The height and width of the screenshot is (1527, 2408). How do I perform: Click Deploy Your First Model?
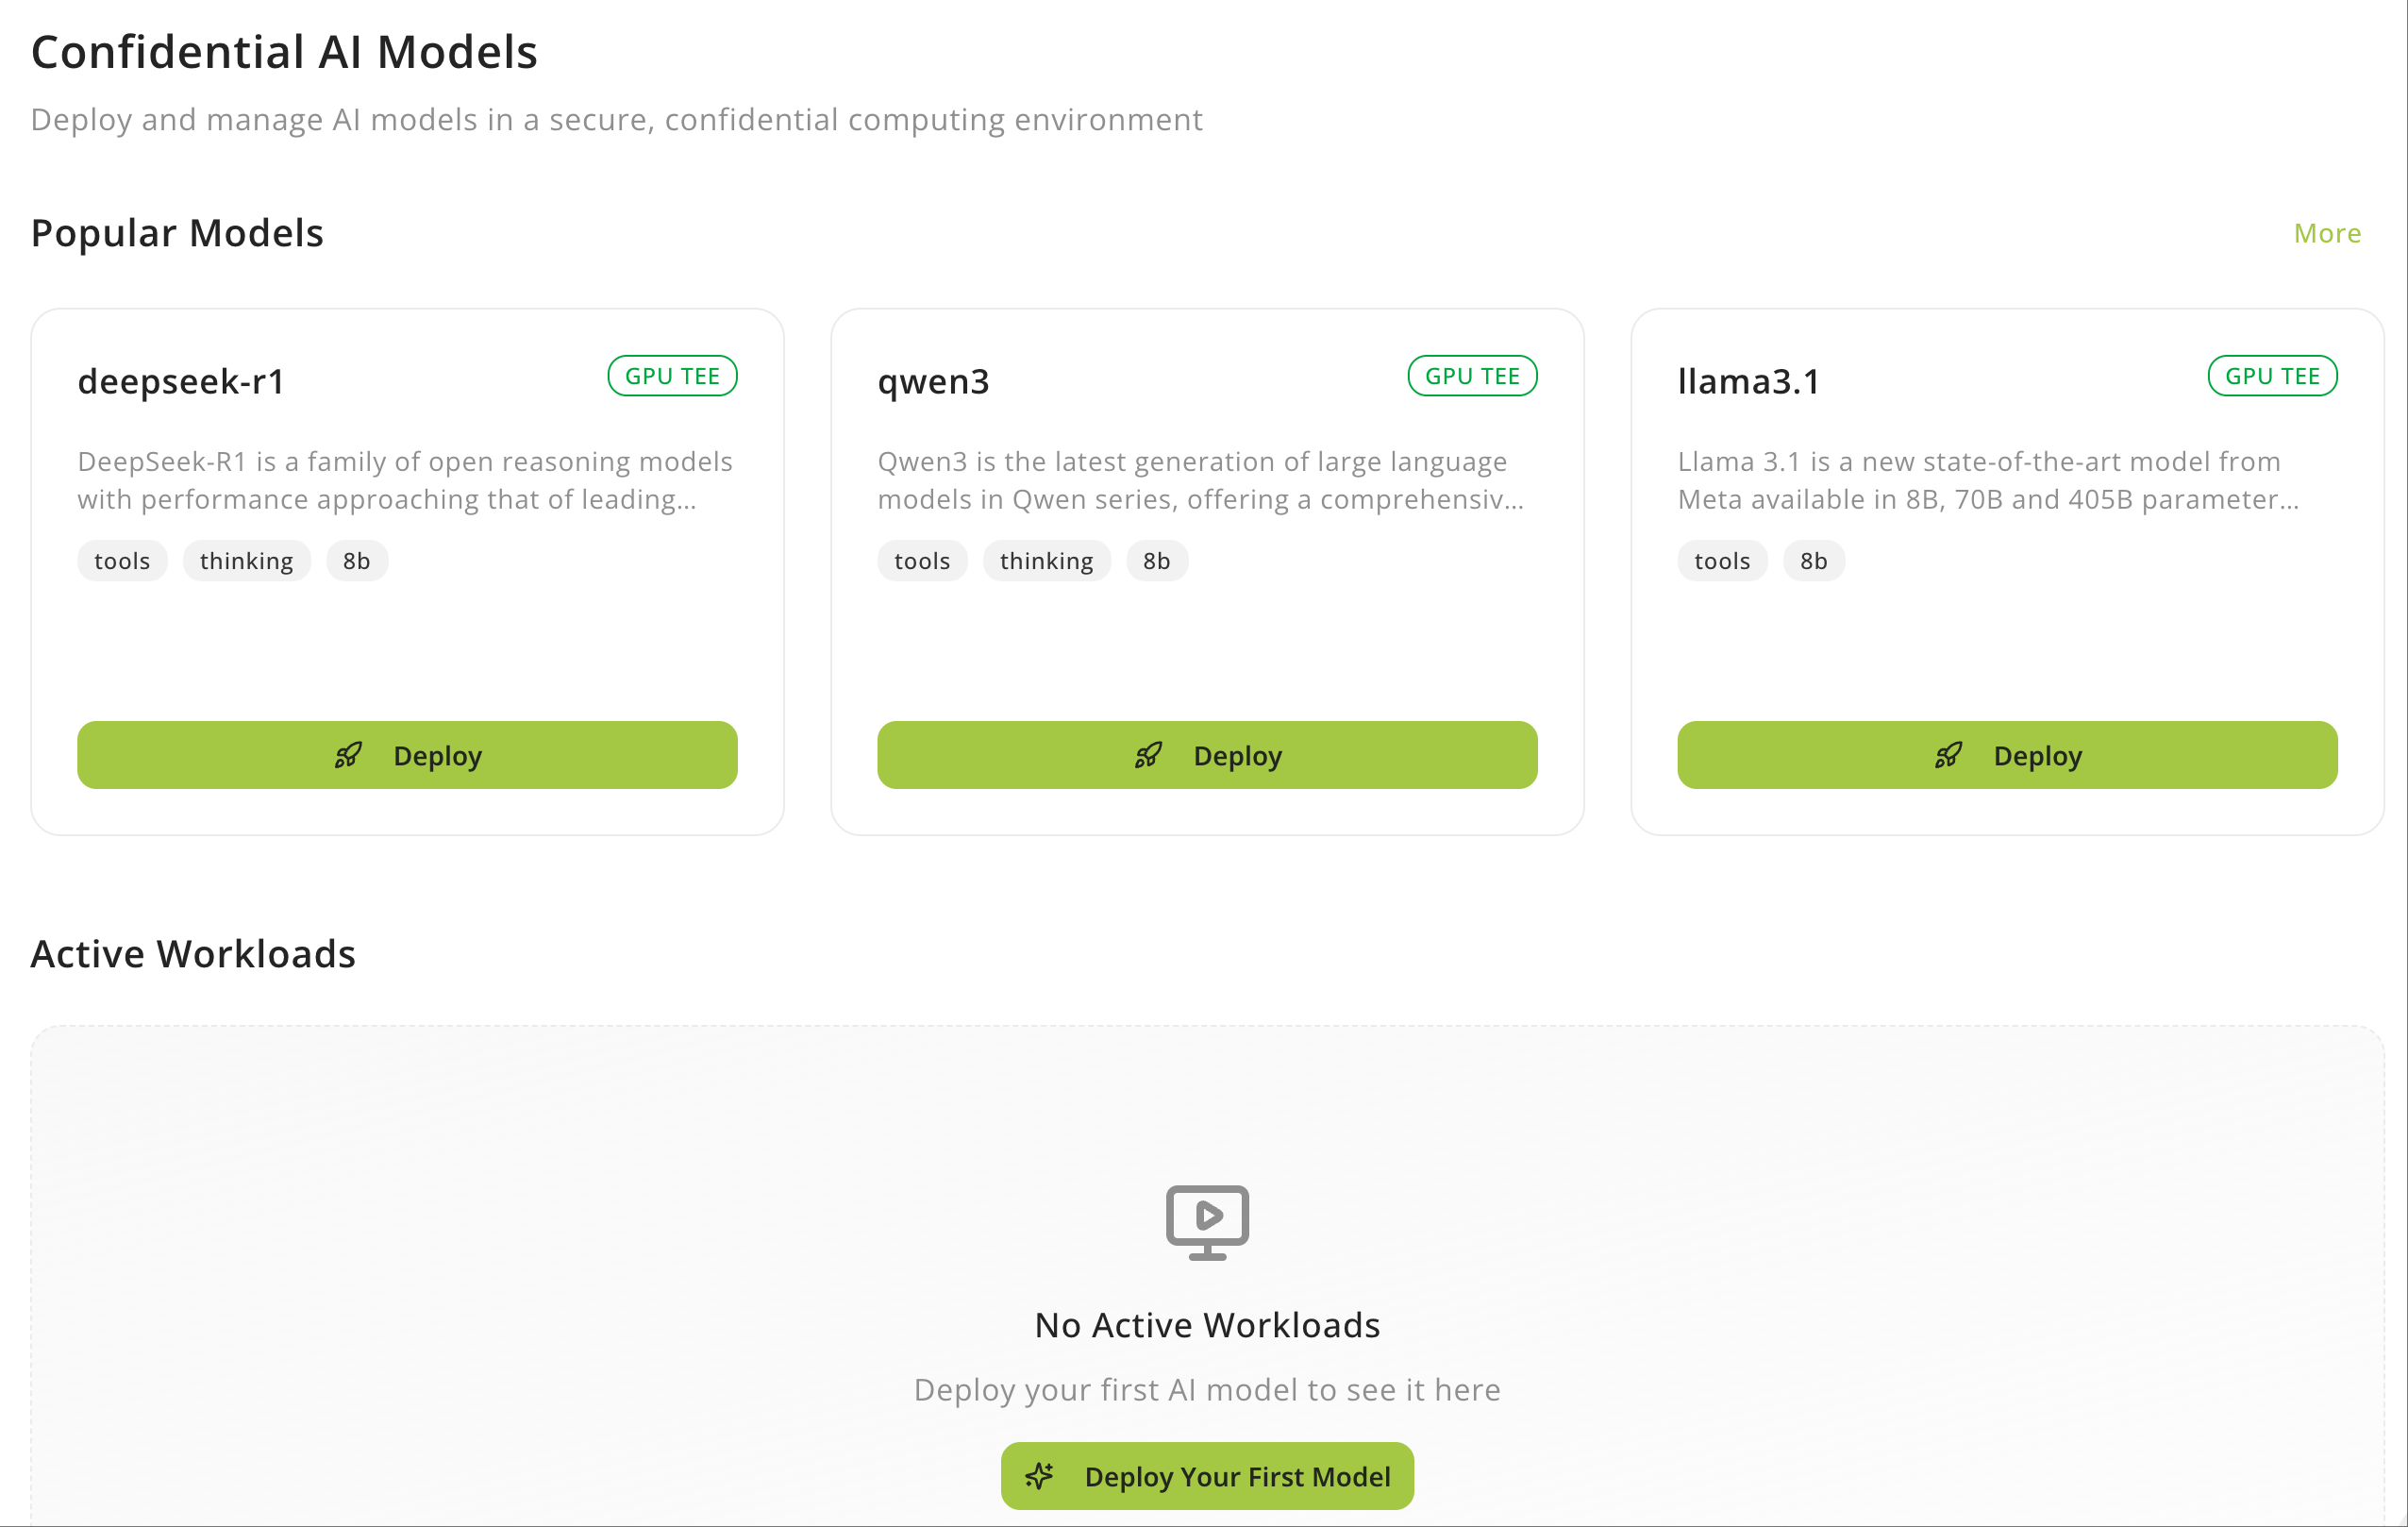point(1207,1475)
